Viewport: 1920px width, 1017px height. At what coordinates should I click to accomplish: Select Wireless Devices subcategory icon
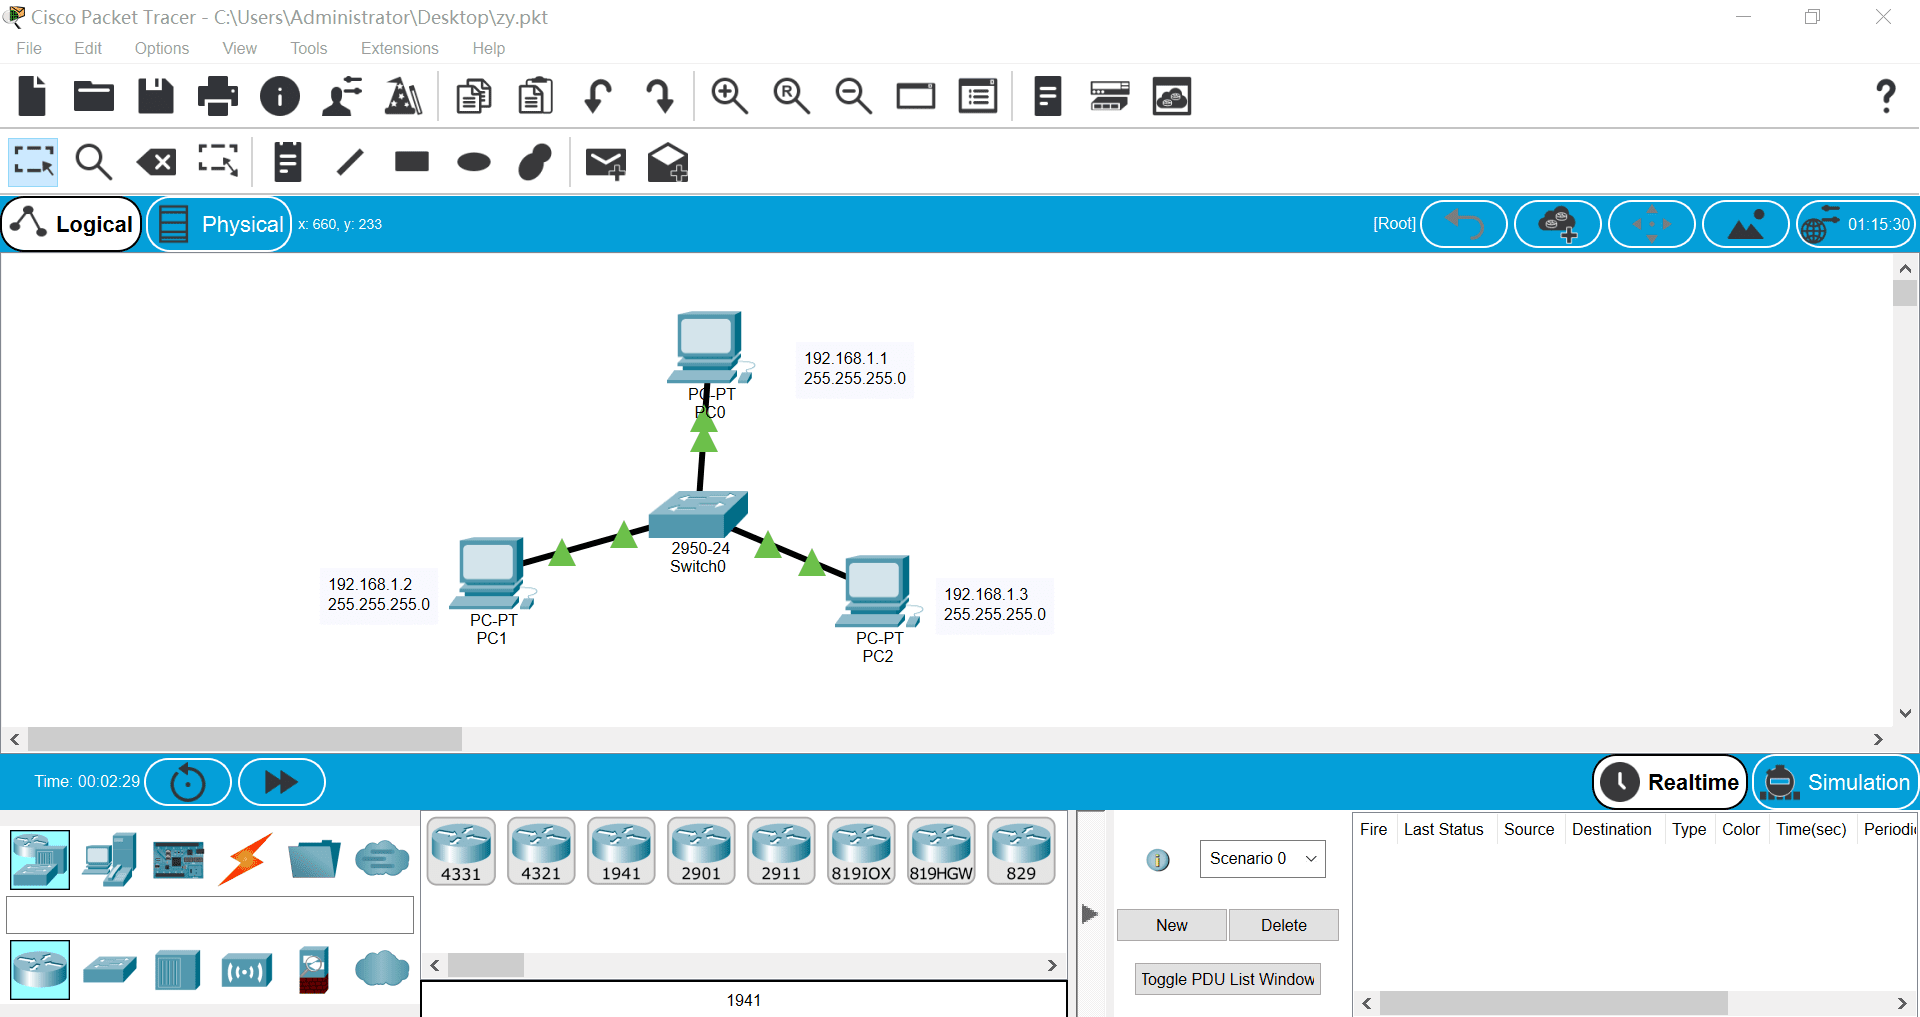(x=246, y=970)
